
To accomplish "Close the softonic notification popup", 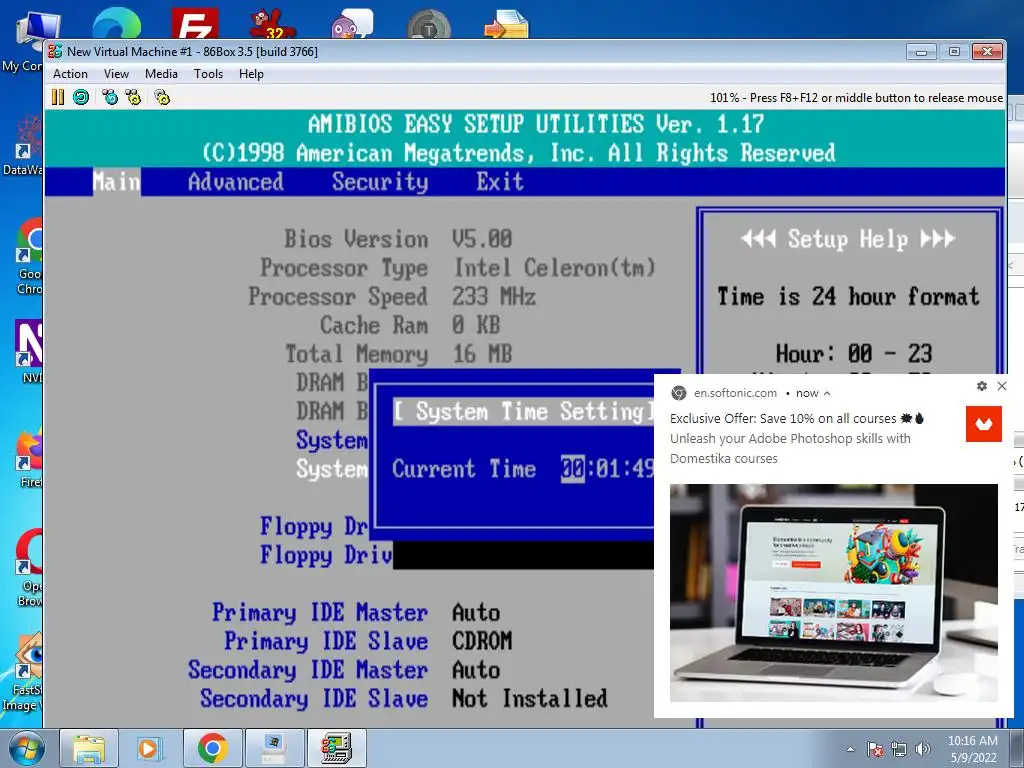I will coord(1002,386).
